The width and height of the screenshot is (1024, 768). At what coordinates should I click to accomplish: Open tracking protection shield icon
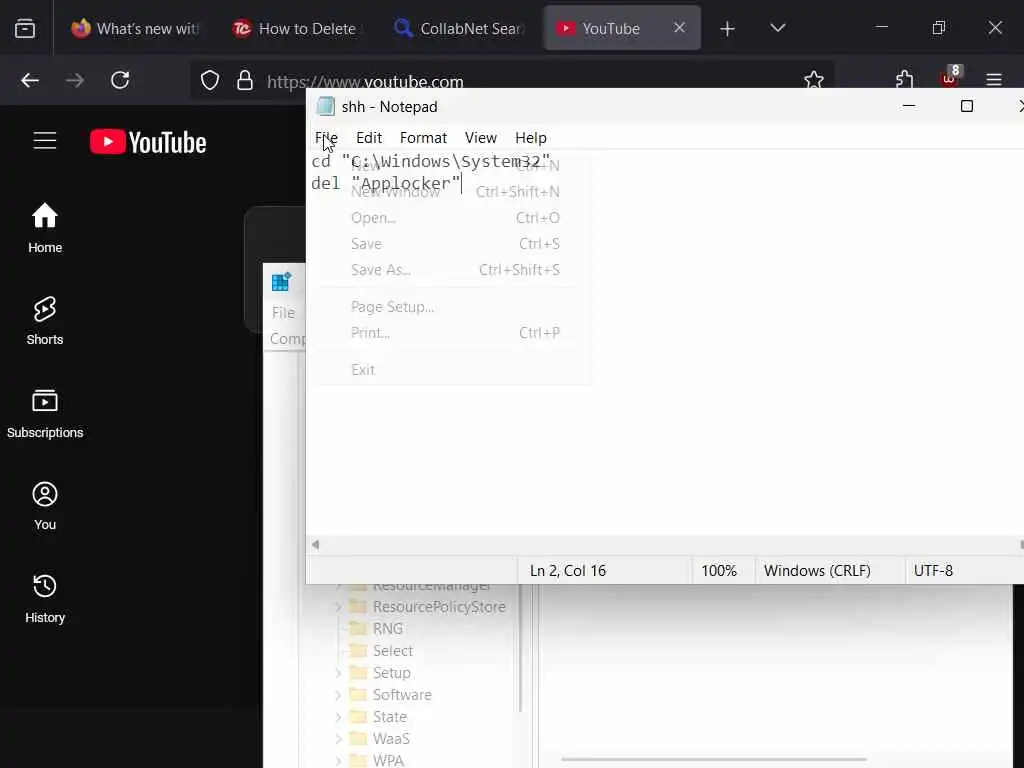pos(210,80)
